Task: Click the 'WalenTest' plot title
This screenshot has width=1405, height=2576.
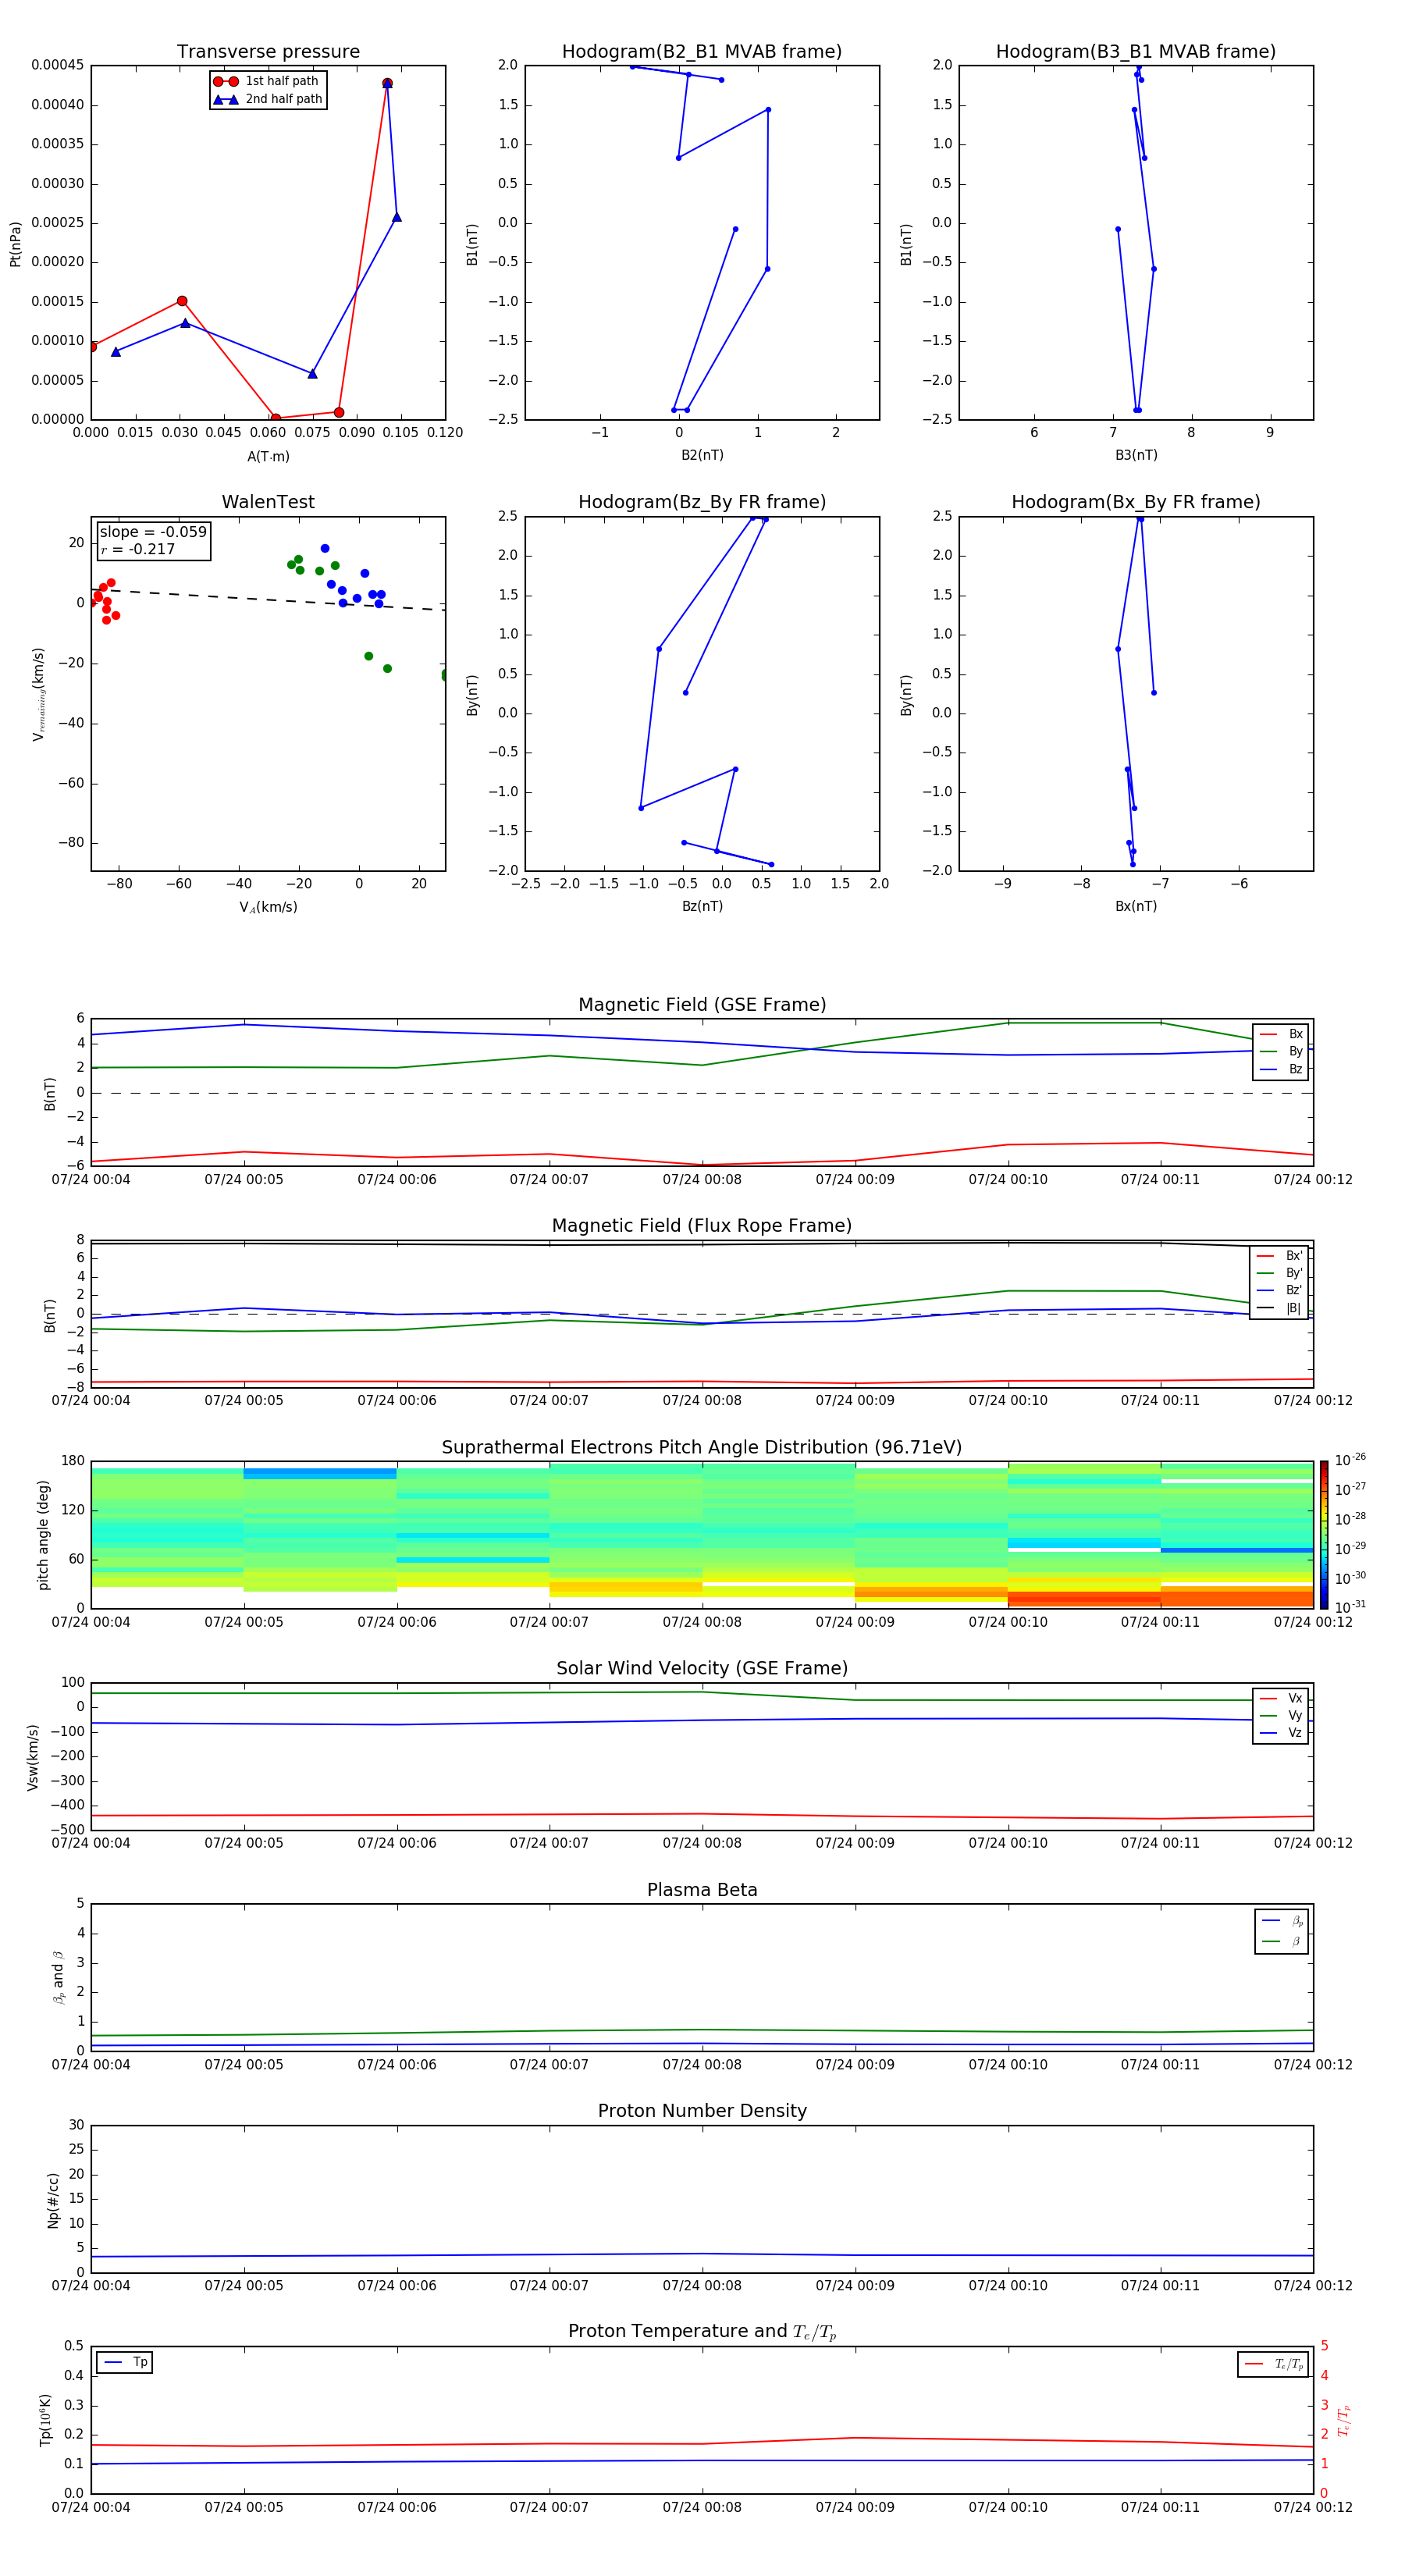Action: tap(268, 502)
